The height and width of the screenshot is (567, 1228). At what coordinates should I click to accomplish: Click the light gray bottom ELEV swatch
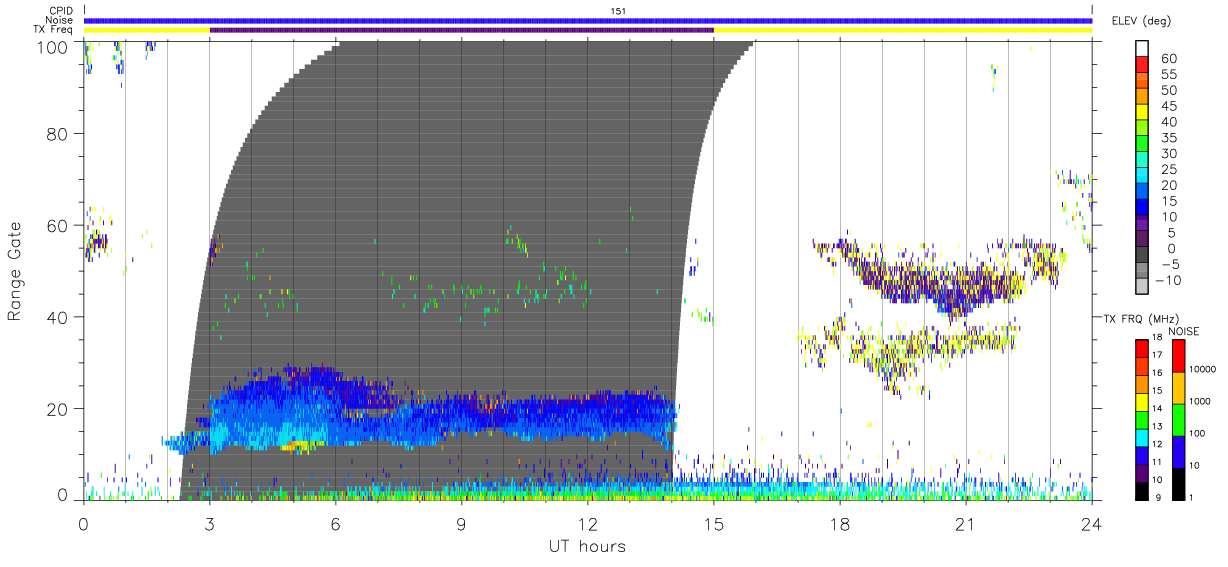1143,286
